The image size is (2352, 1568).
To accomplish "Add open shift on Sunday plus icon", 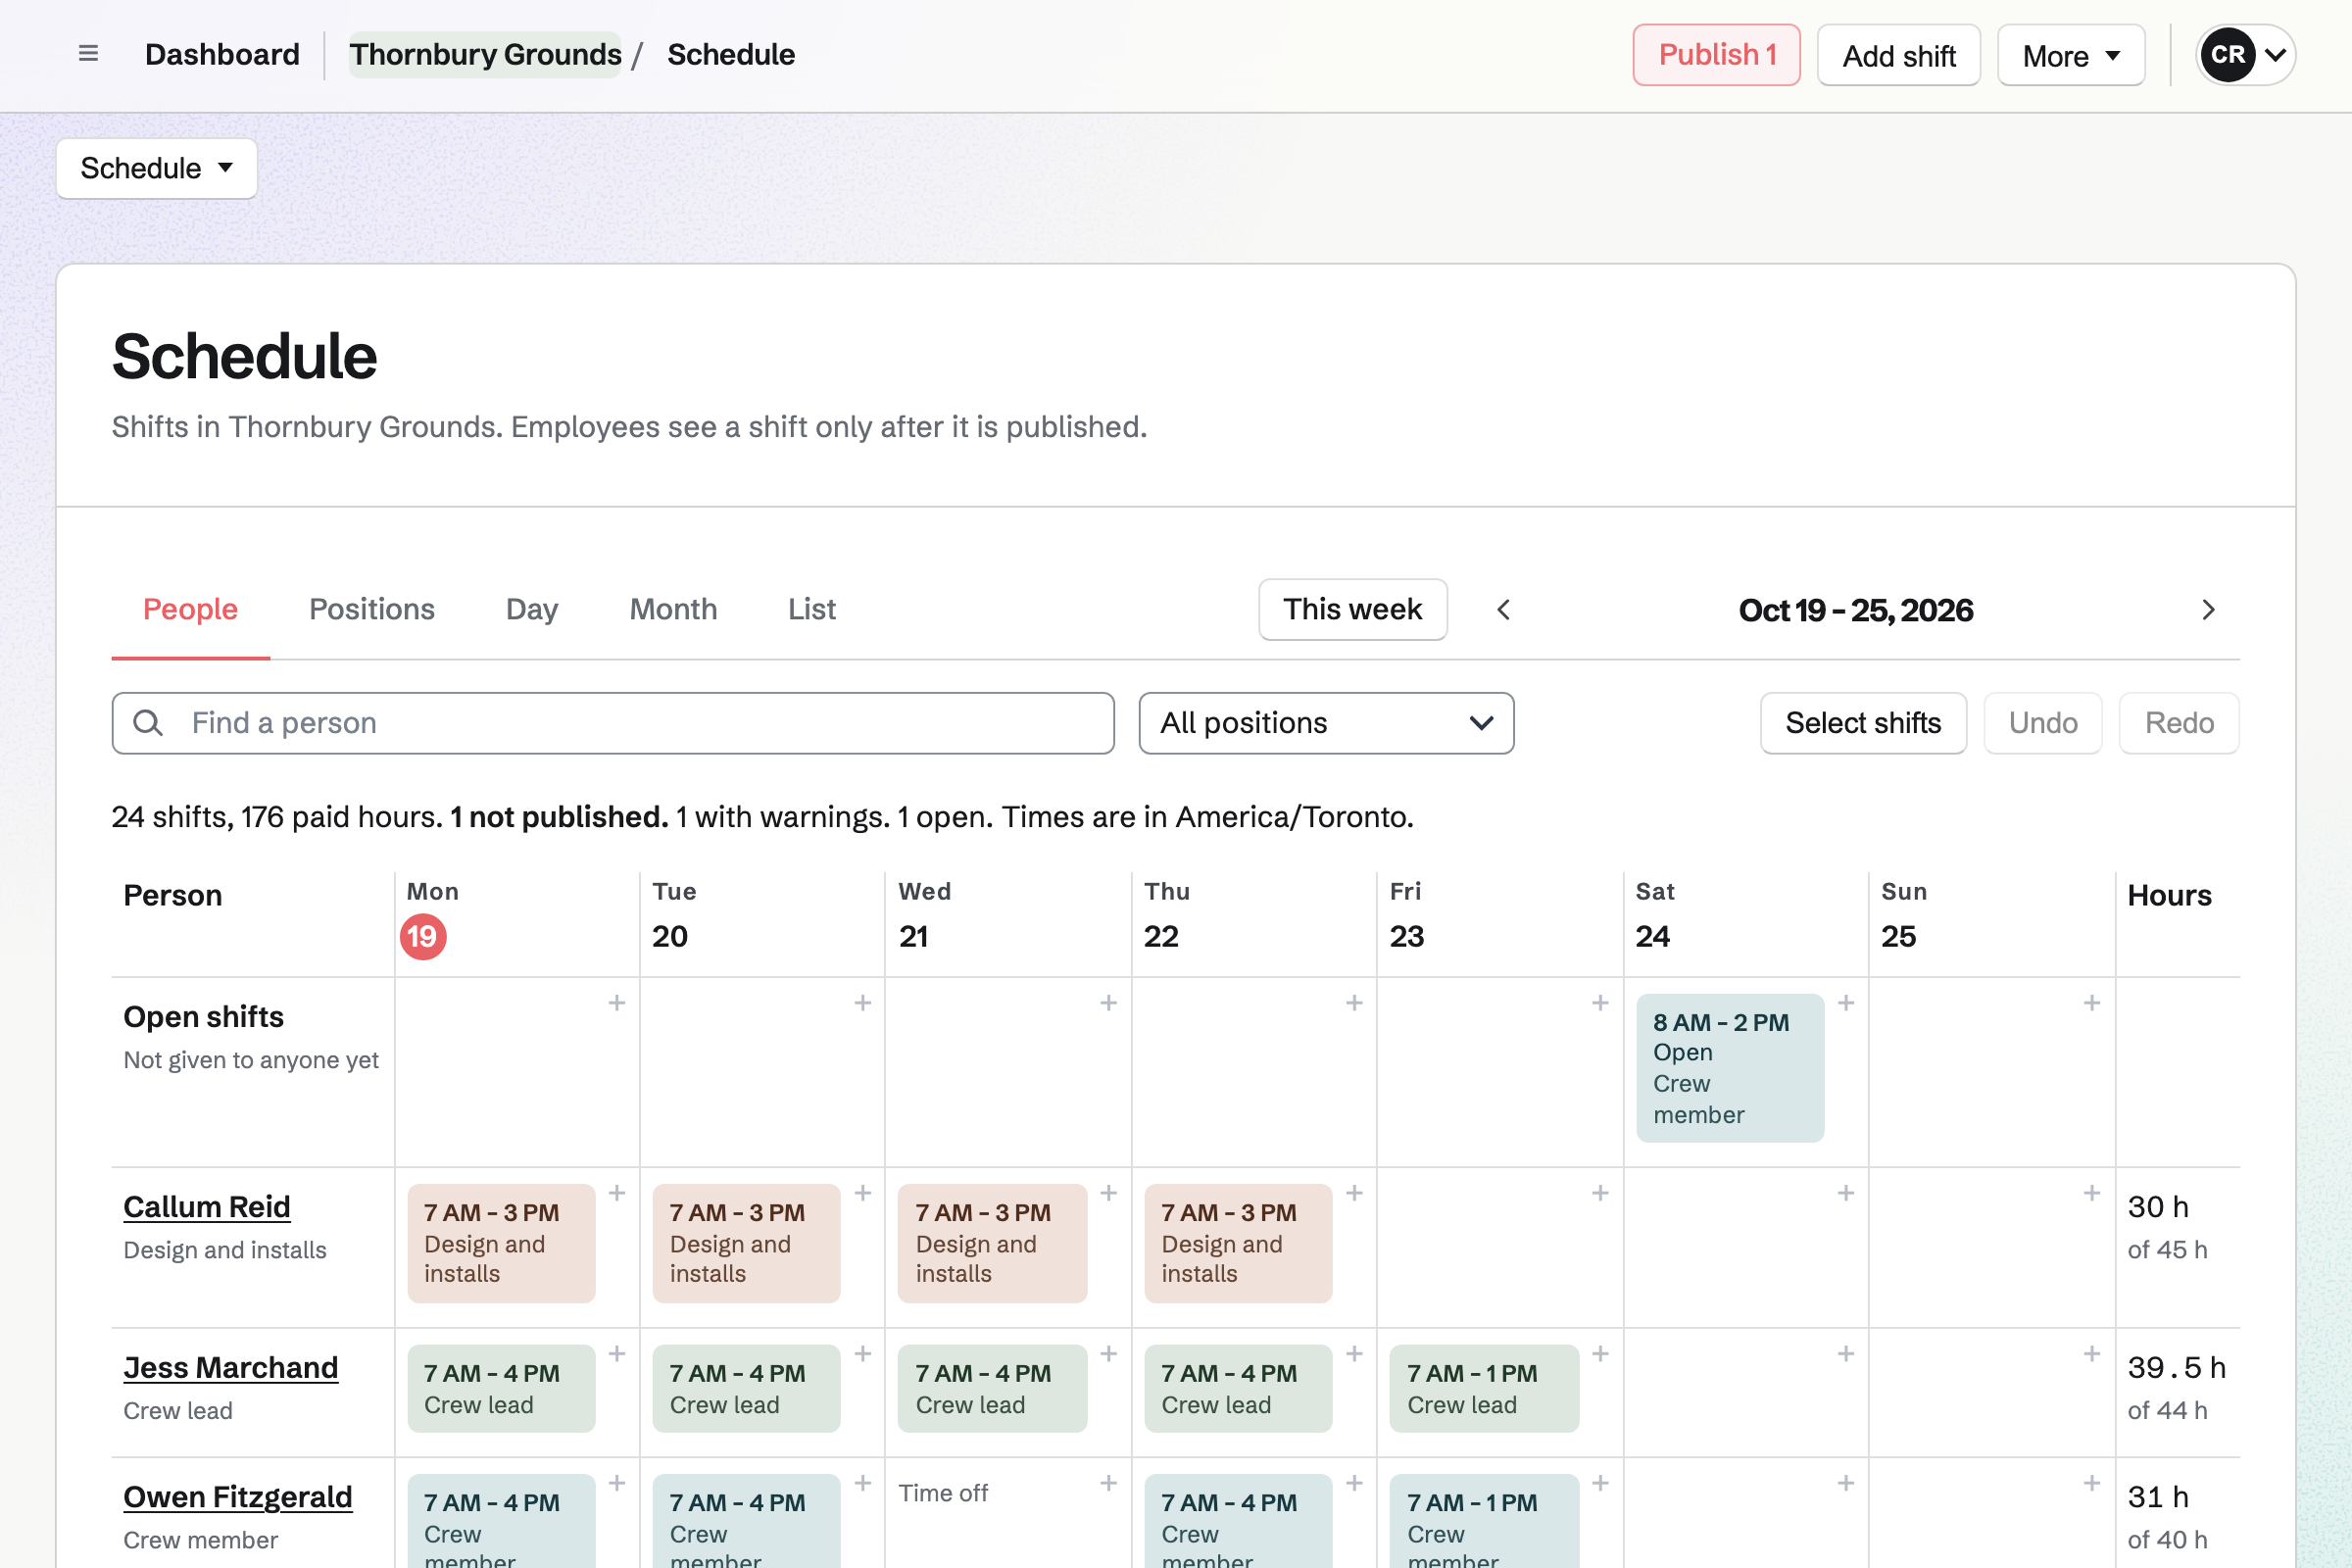I will [2092, 1003].
